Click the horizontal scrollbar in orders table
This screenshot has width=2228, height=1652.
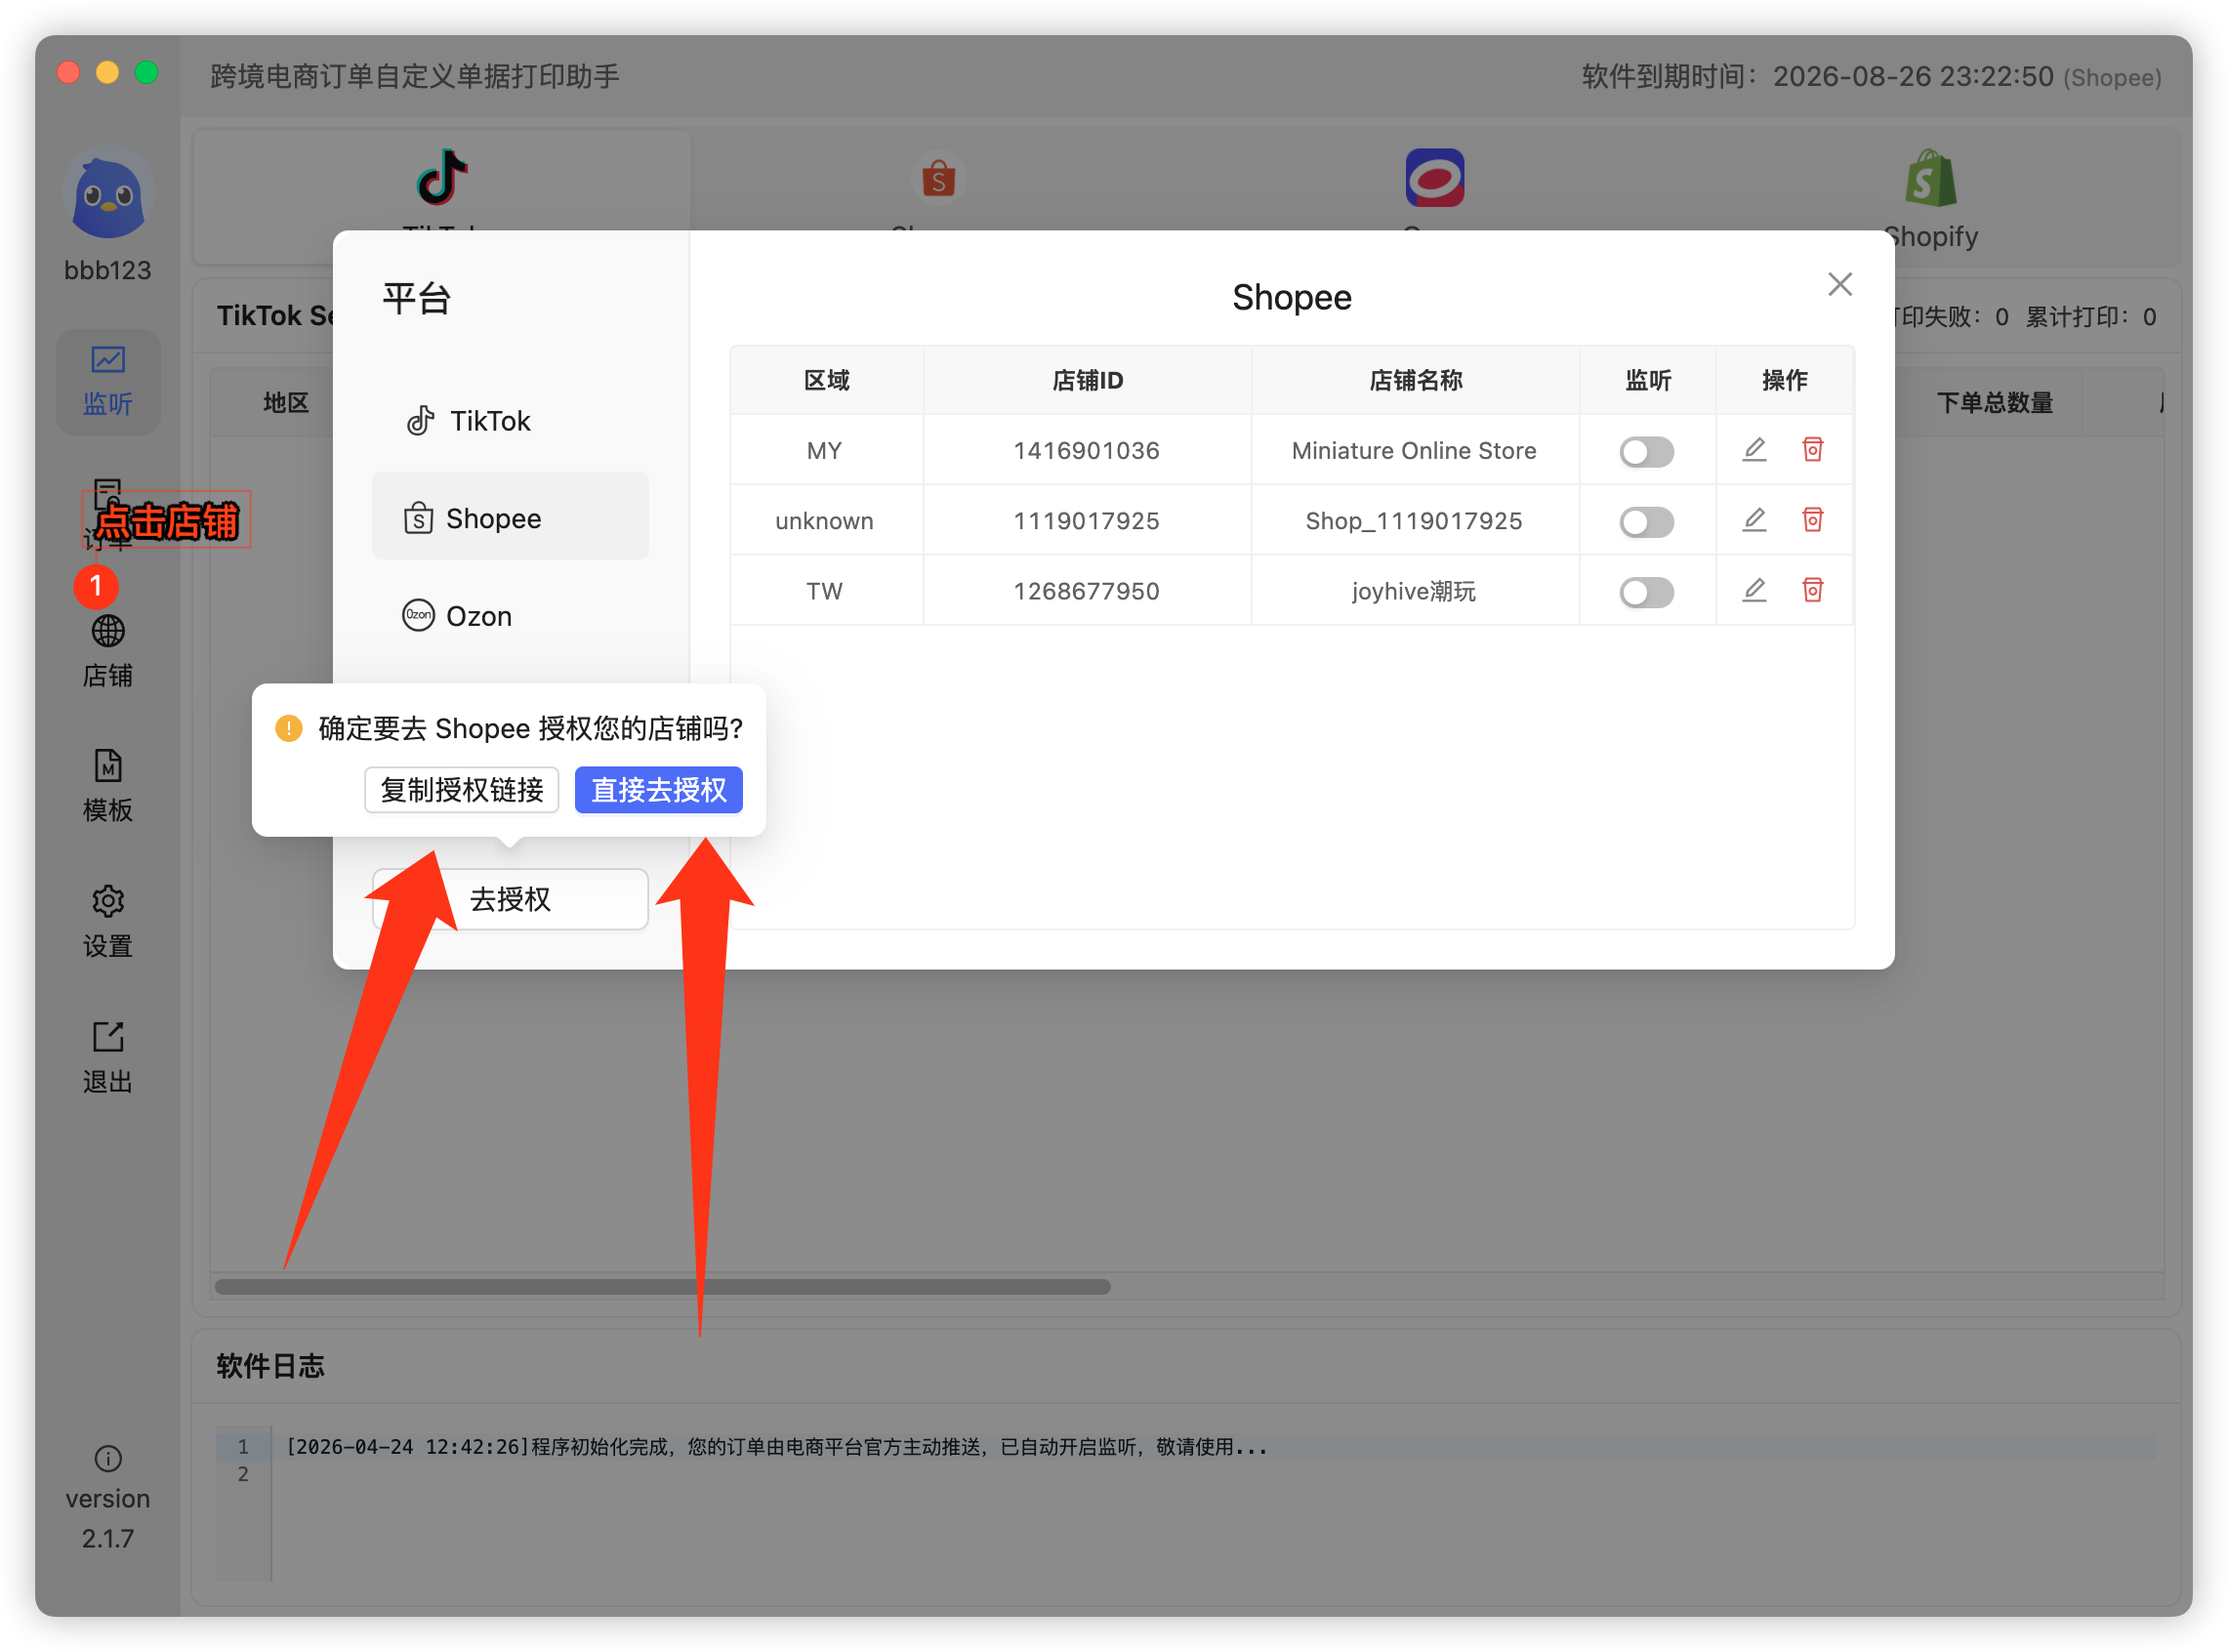pos(662,1286)
